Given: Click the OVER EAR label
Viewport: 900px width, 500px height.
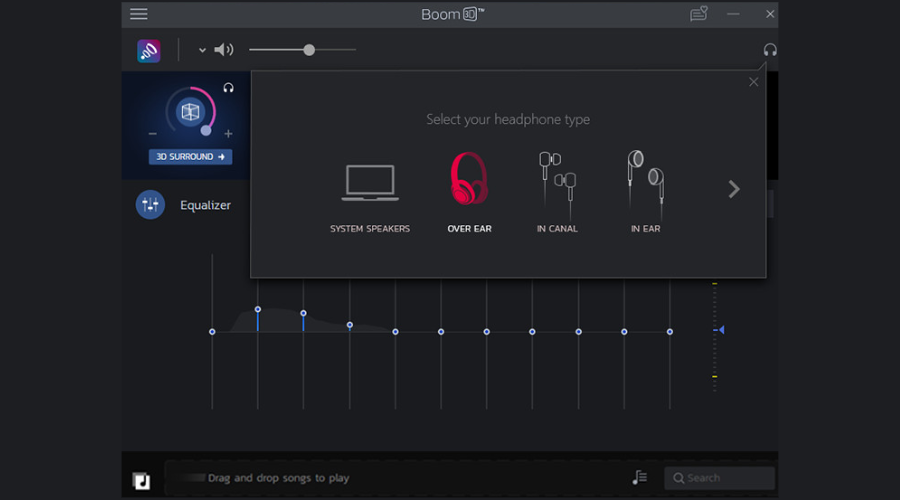Looking at the screenshot, I should click(469, 228).
